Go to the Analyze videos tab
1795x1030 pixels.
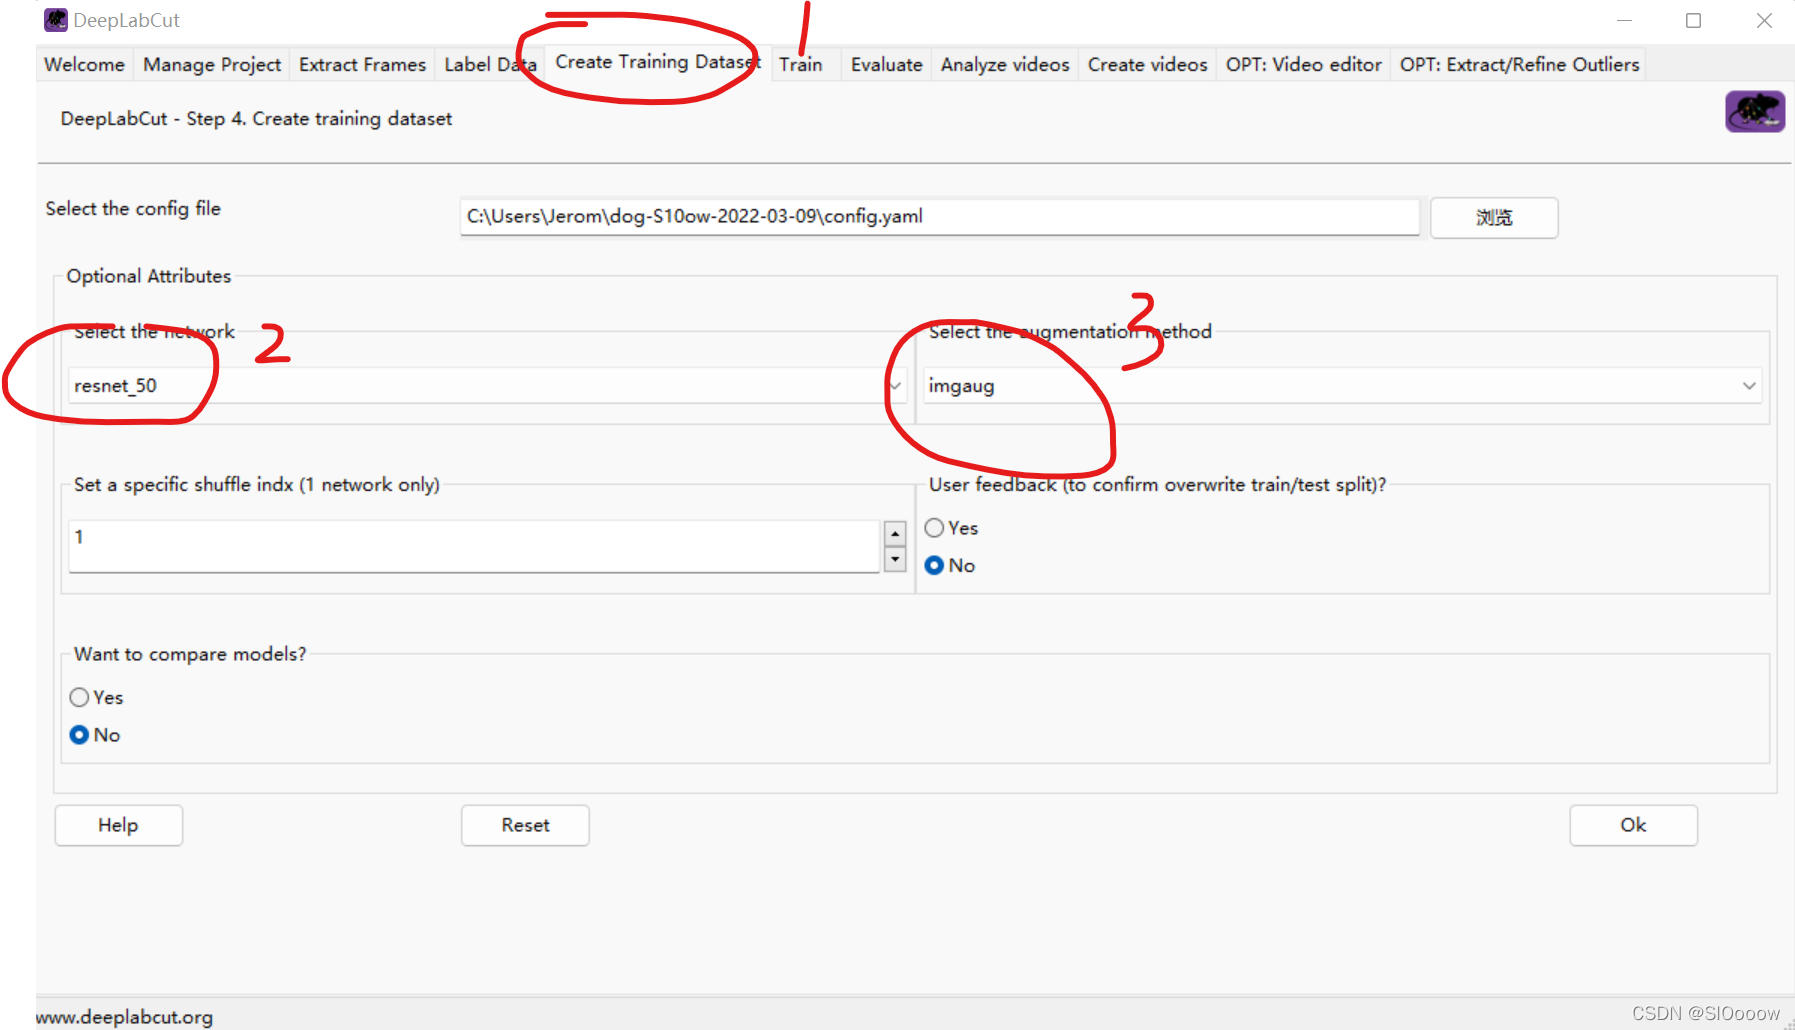1005,64
